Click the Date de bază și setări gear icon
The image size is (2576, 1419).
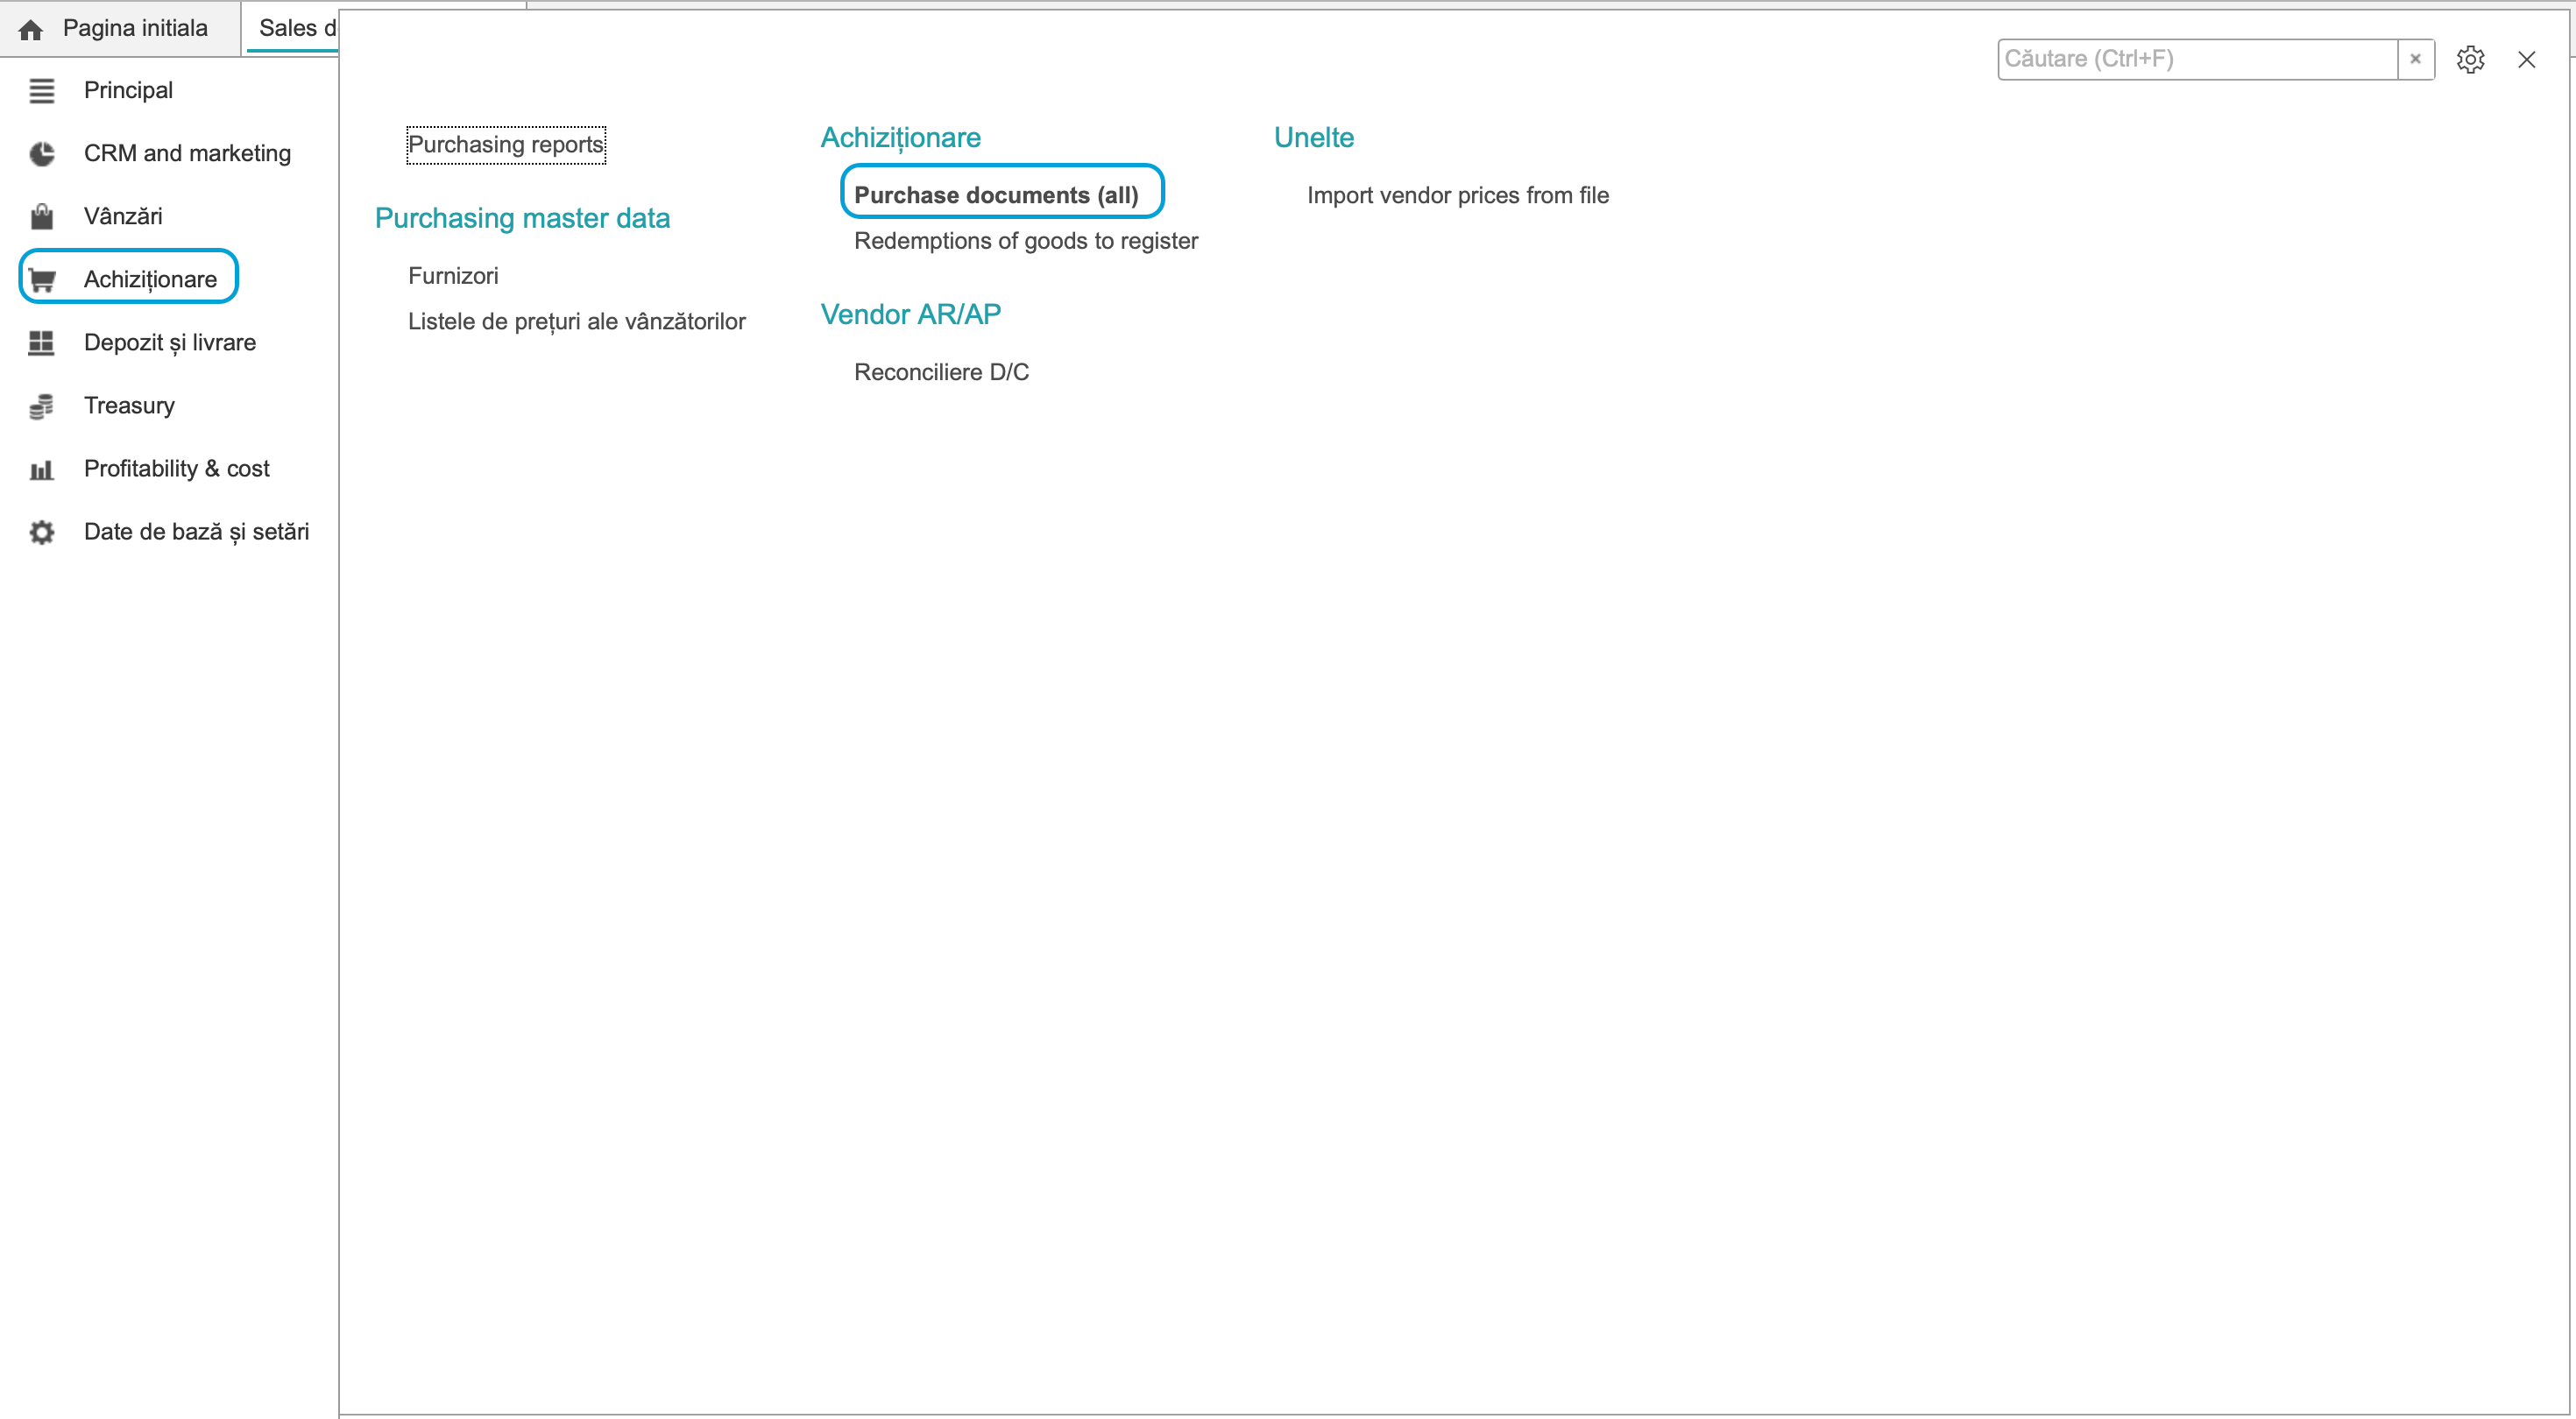tap(41, 532)
